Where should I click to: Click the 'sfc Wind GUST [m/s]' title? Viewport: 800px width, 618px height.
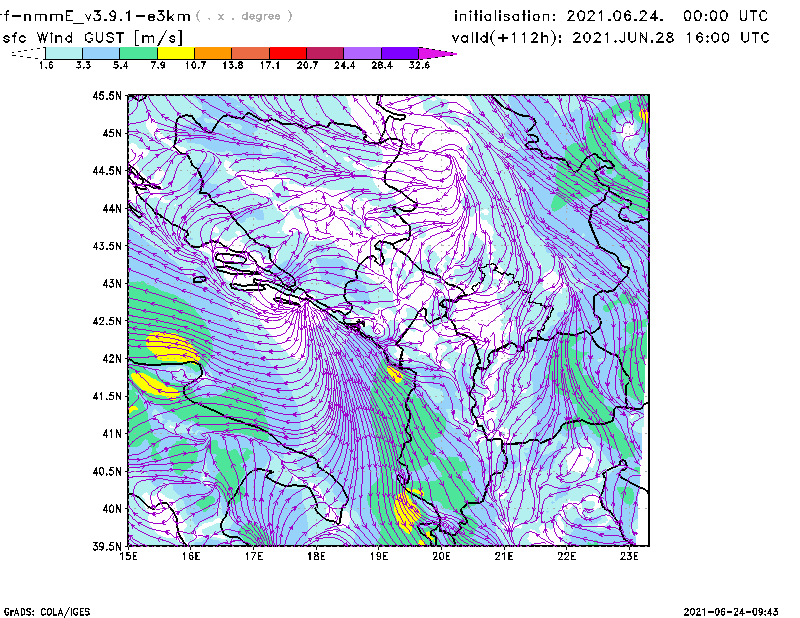[92, 38]
